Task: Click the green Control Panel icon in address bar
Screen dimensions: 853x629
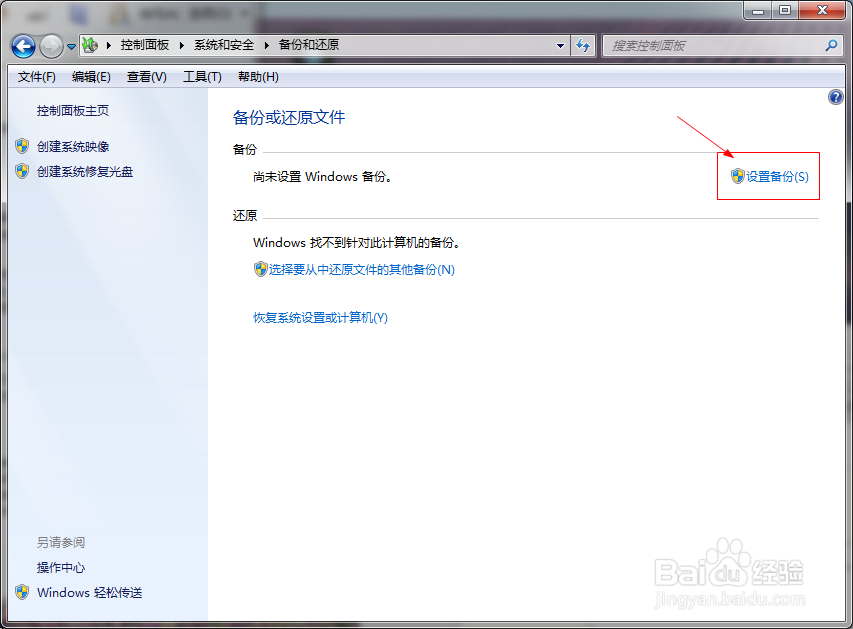Action: coord(88,45)
